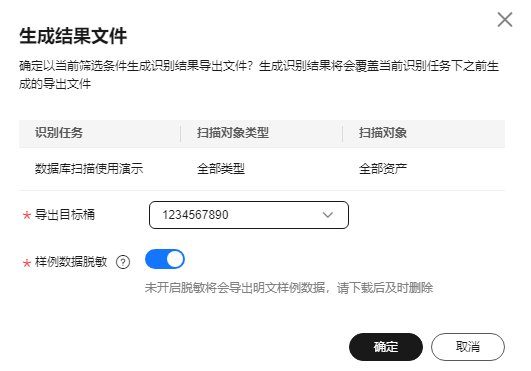
Task: Cancel with the 取消 button
Action: click(468, 347)
